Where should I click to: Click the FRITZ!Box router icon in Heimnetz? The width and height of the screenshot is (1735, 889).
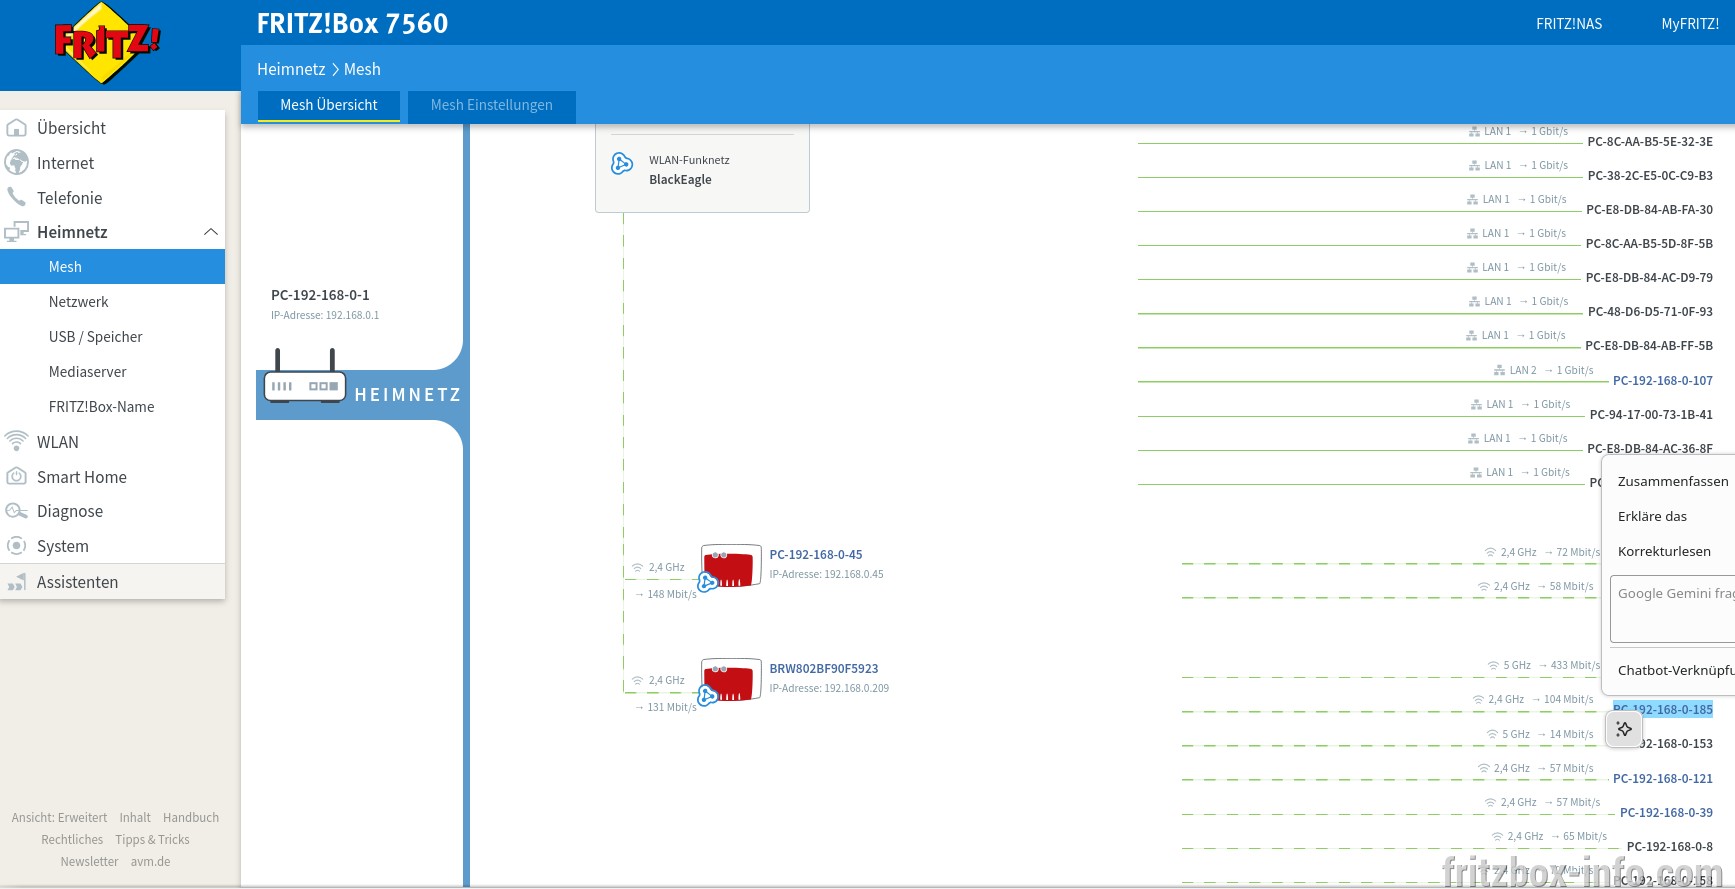point(305,376)
